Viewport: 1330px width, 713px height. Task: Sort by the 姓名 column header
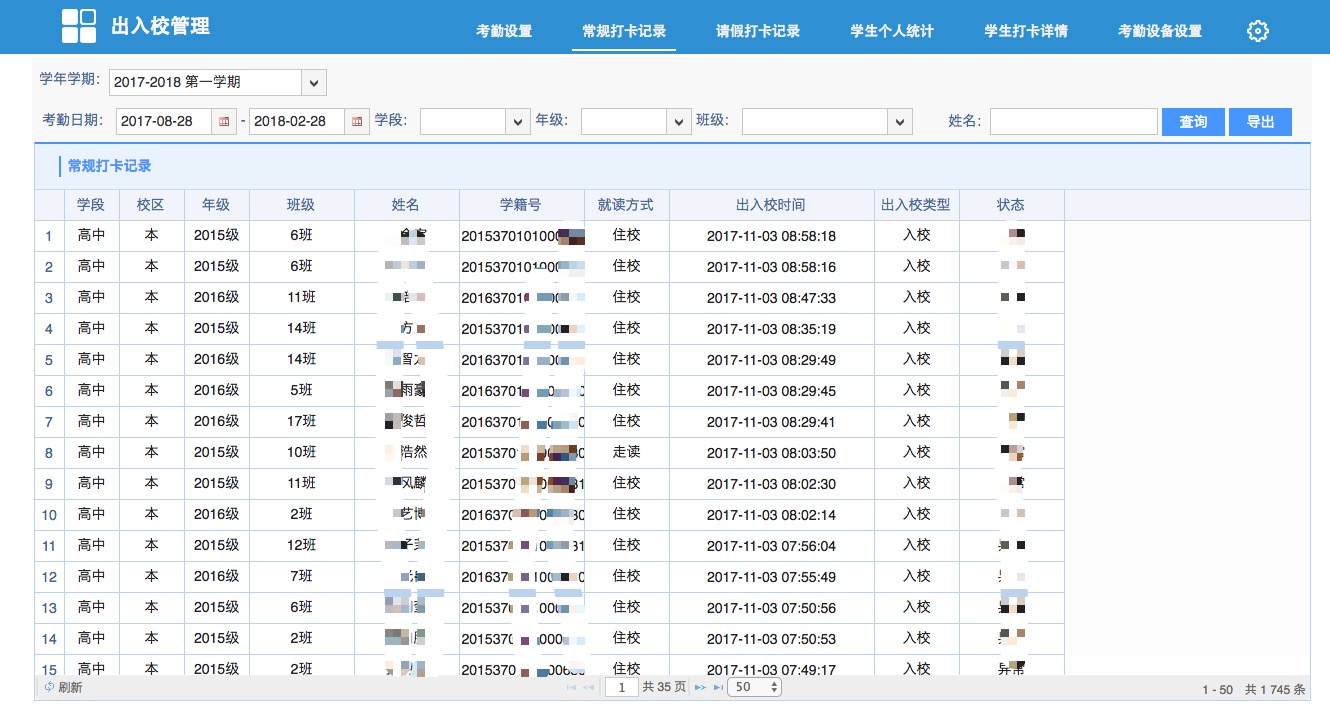point(406,205)
